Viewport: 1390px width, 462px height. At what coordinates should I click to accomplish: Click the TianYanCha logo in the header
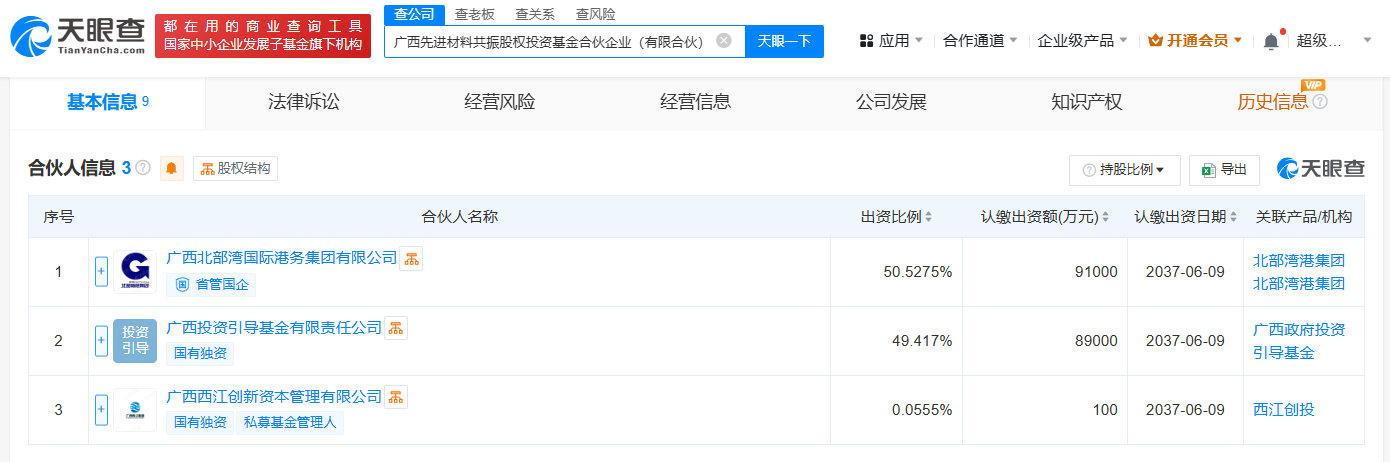click(x=78, y=35)
